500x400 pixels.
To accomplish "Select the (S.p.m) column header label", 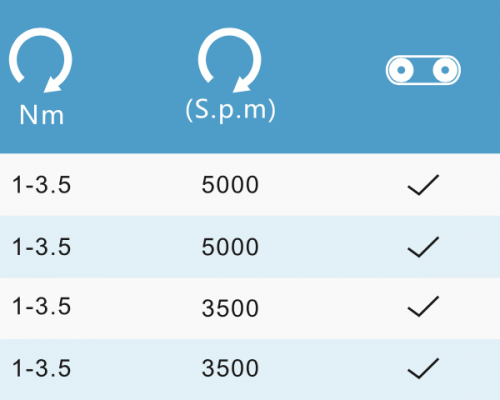I will pos(230,110).
